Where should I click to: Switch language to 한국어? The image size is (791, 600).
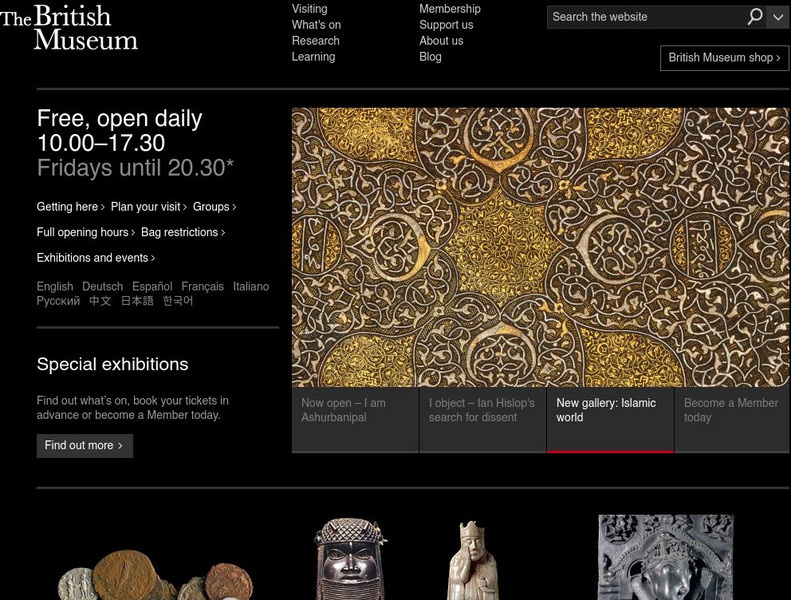click(x=178, y=301)
